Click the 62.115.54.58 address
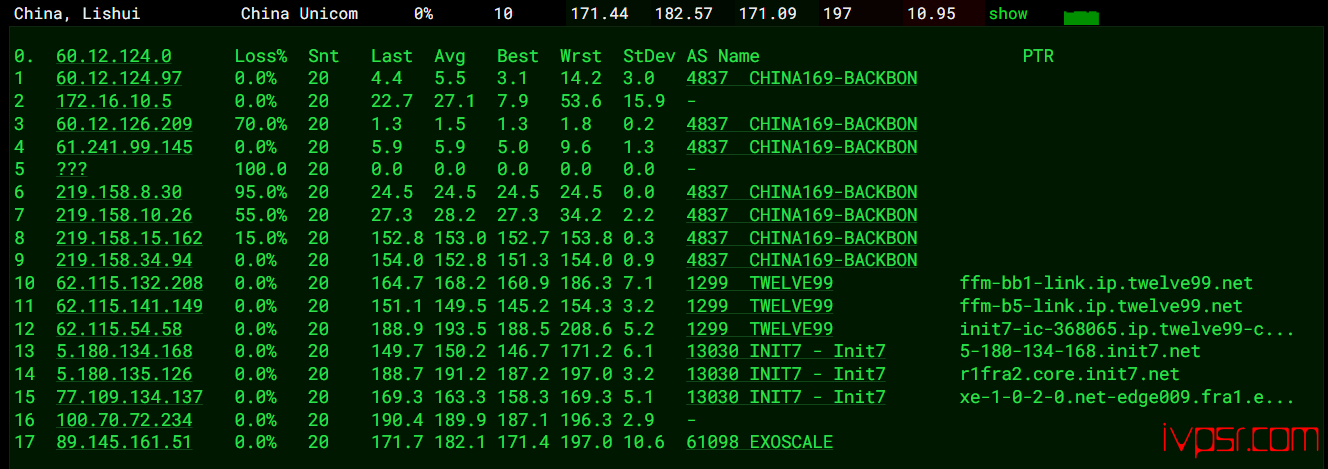 (119, 329)
